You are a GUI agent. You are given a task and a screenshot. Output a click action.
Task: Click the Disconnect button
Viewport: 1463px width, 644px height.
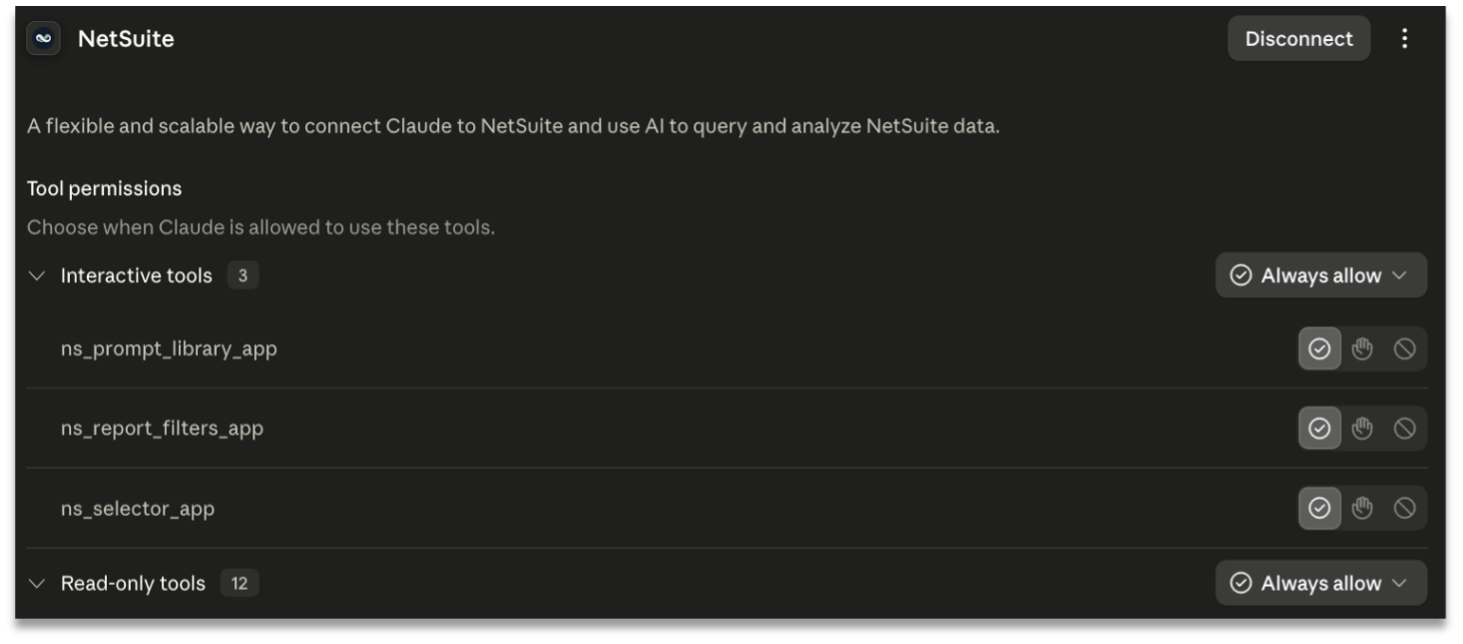click(1299, 39)
